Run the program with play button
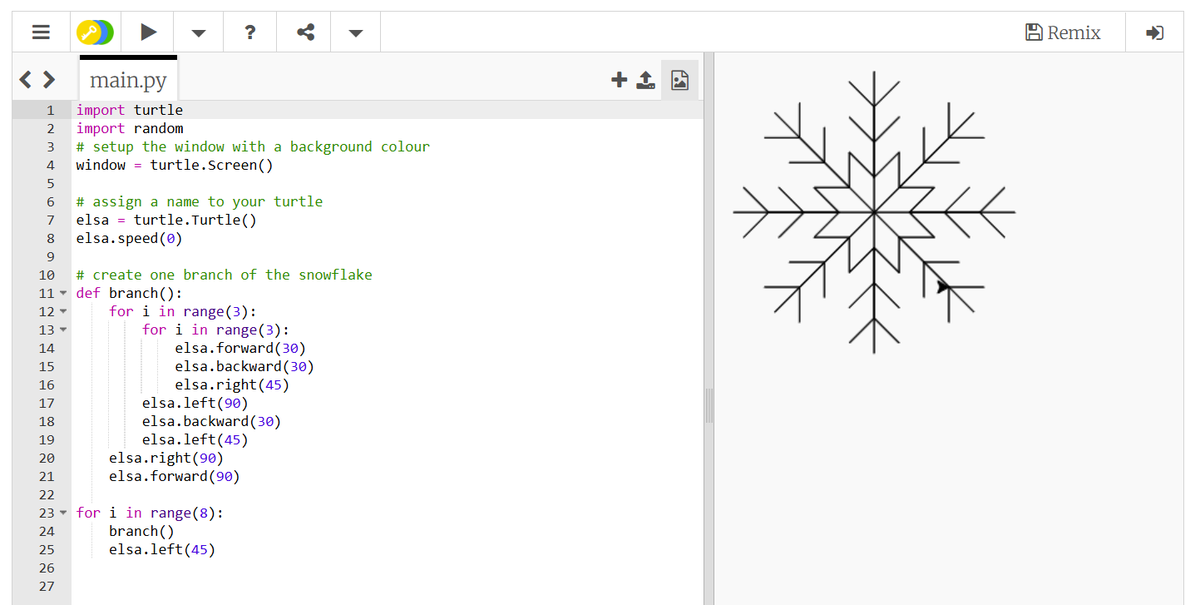The height and width of the screenshot is (605, 1200). point(149,32)
